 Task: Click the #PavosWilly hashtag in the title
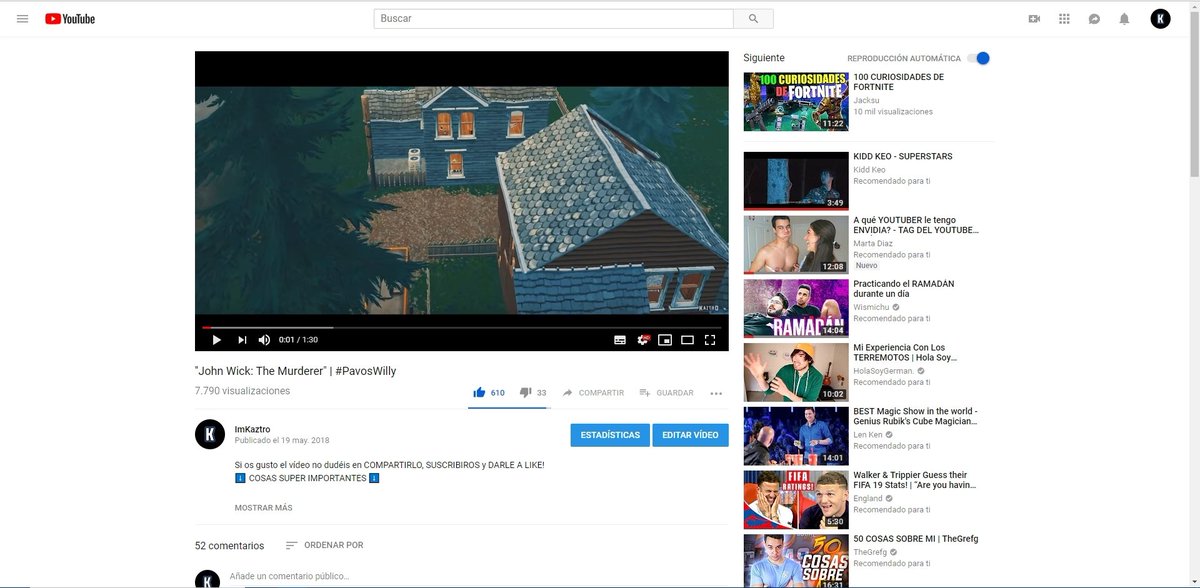click(366, 371)
